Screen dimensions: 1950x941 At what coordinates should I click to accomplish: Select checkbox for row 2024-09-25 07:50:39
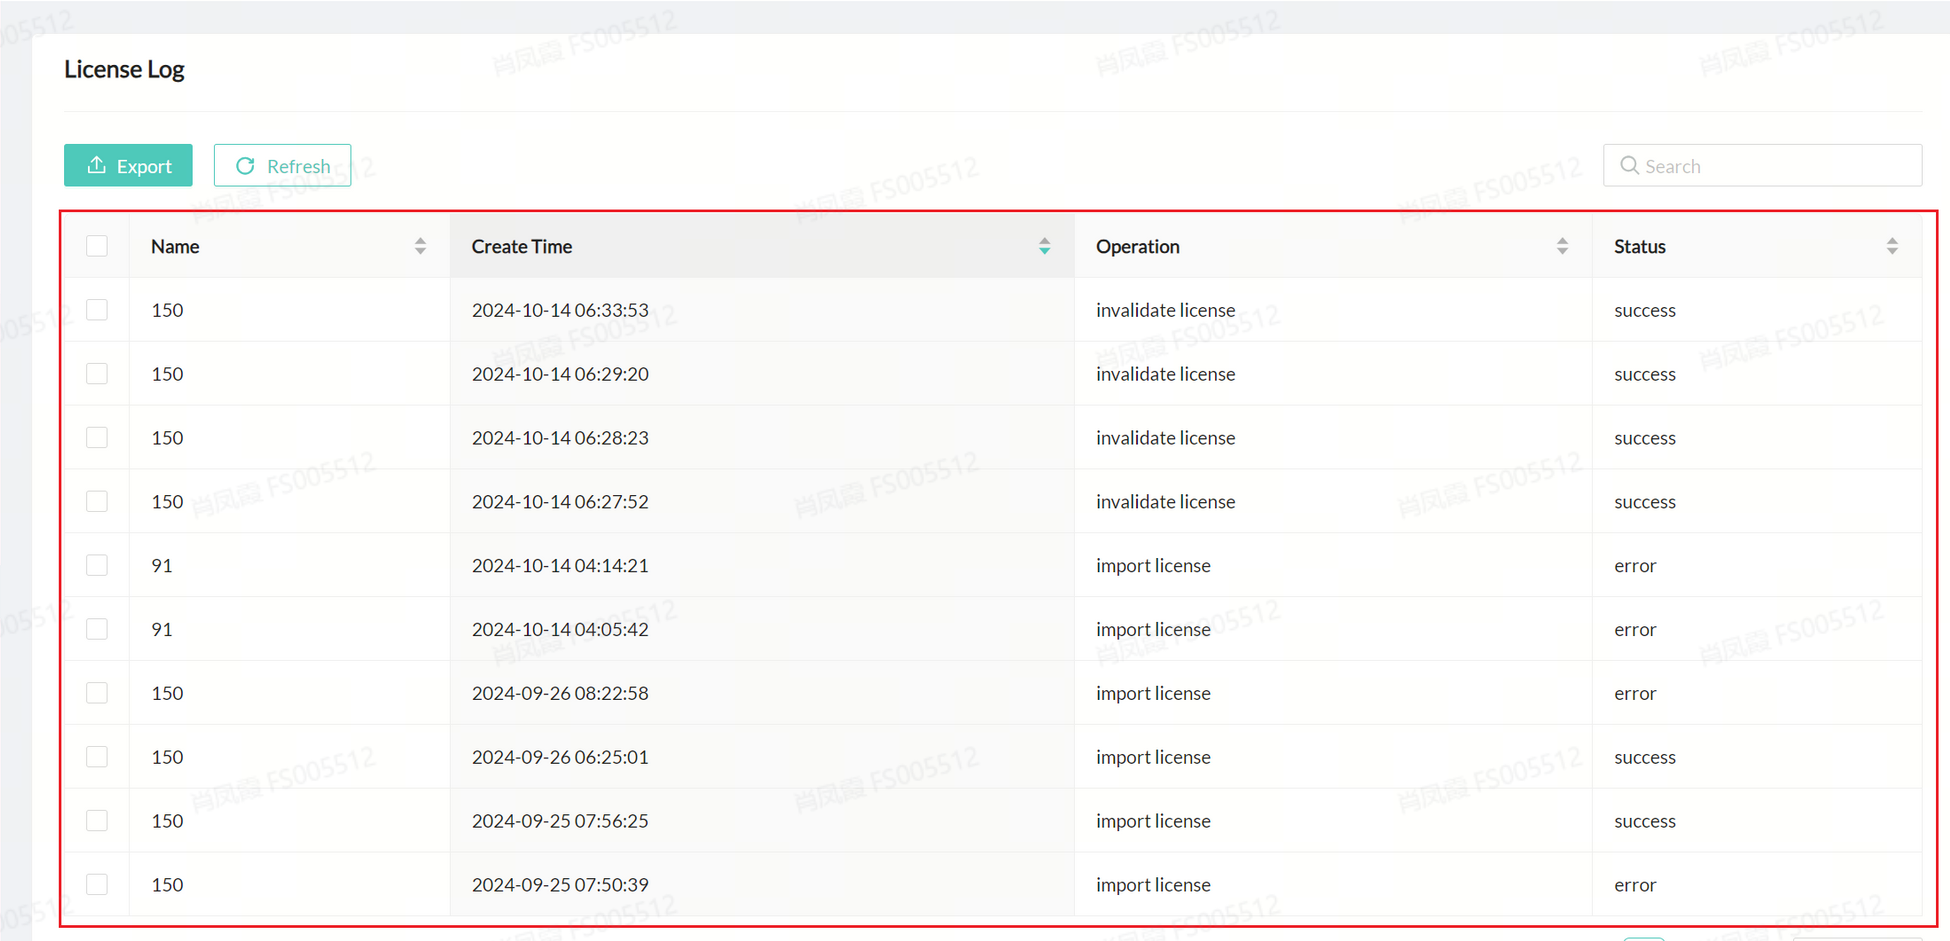pyautogui.click(x=97, y=884)
